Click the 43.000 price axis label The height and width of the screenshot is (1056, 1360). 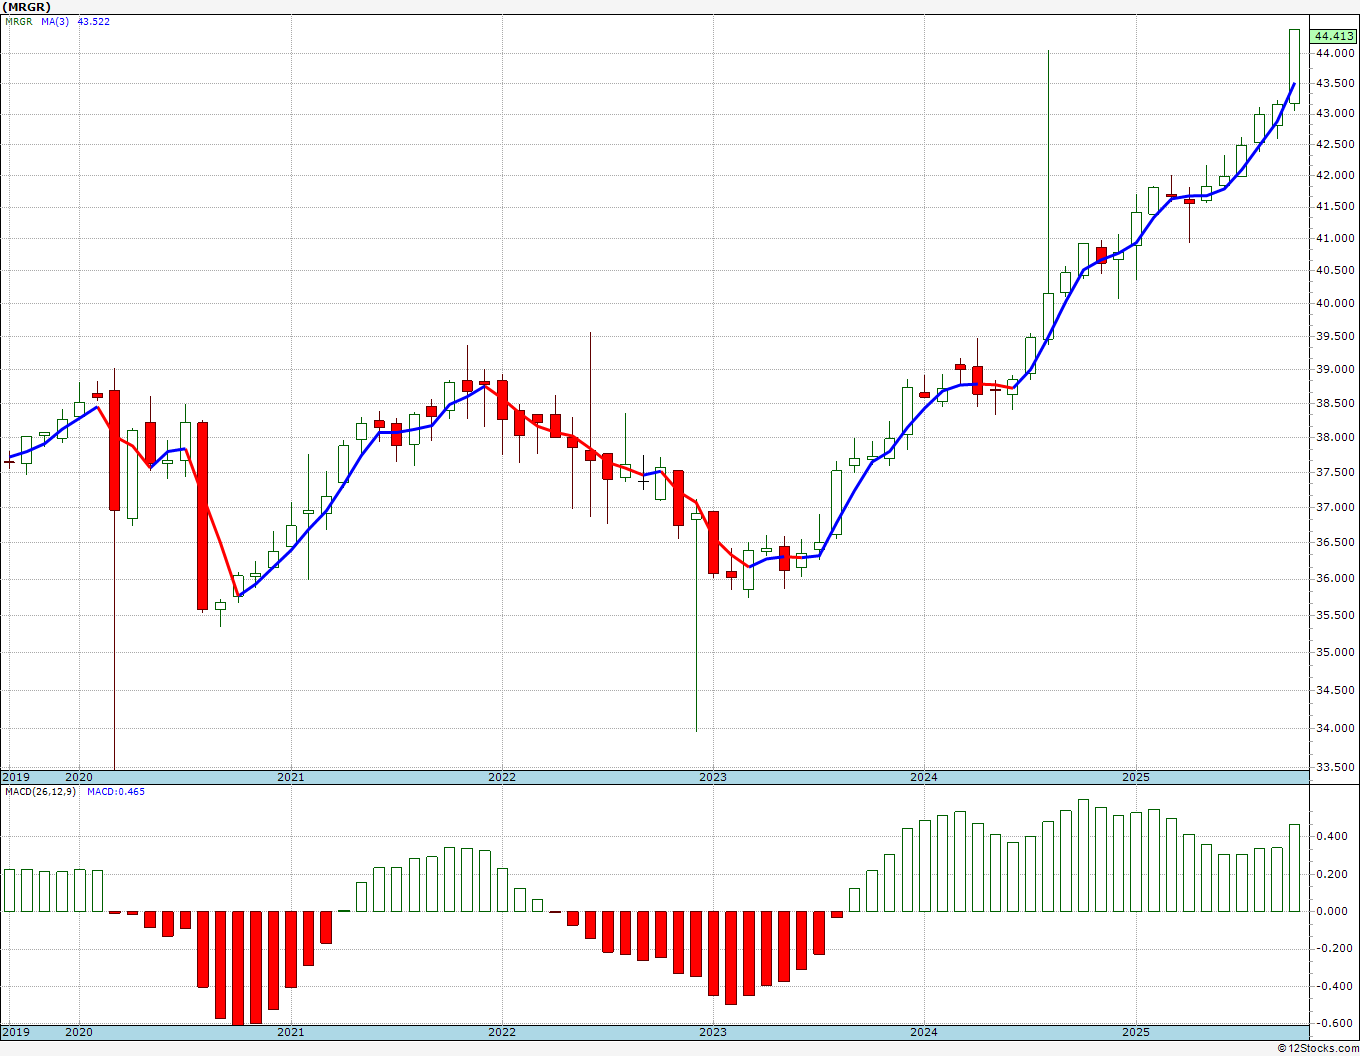(x=1335, y=114)
